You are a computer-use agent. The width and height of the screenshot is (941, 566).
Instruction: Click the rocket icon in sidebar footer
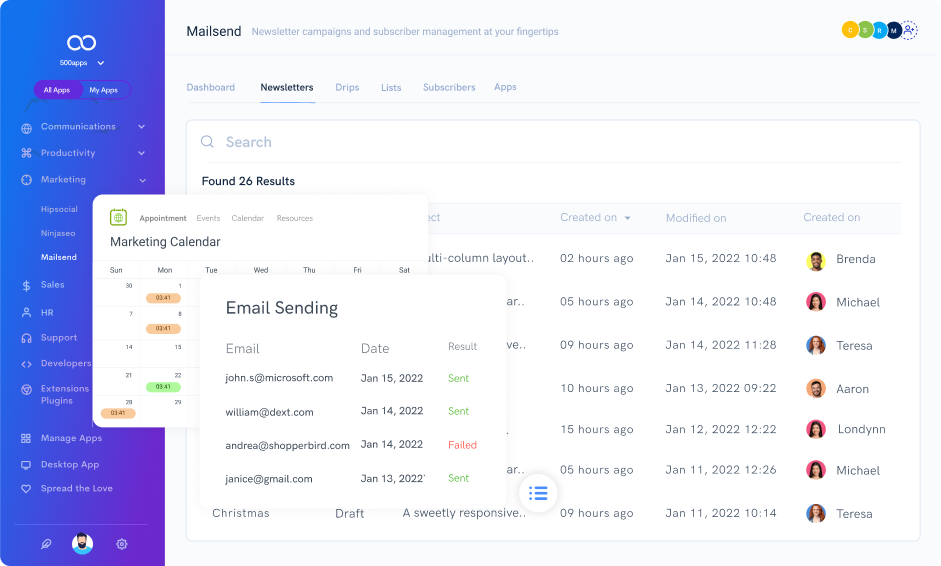(x=45, y=544)
